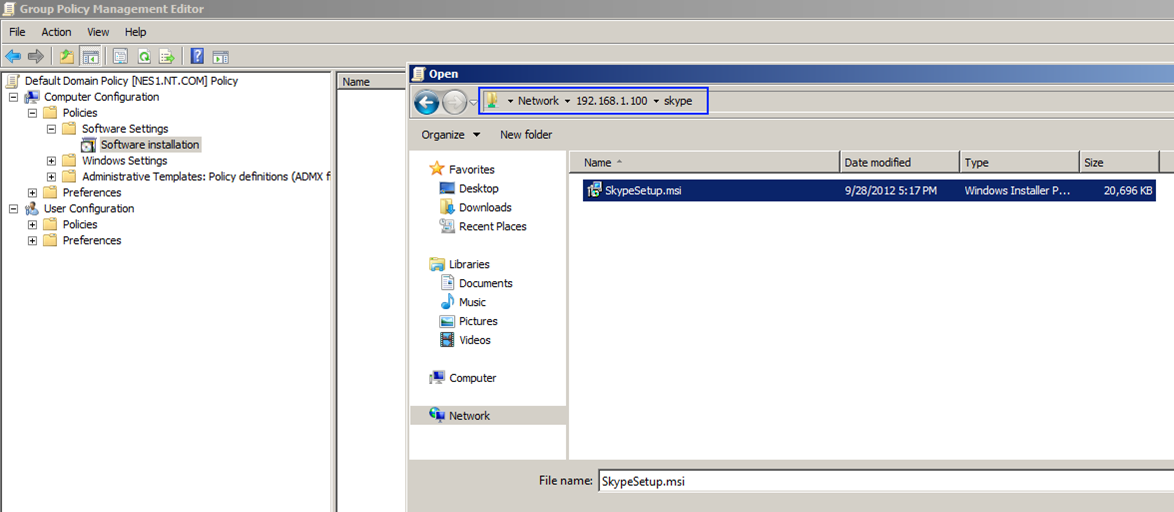This screenshot has width=1174, height=512.
Task: Click Network in the address breadcrumb
Action: click(538, 101)
